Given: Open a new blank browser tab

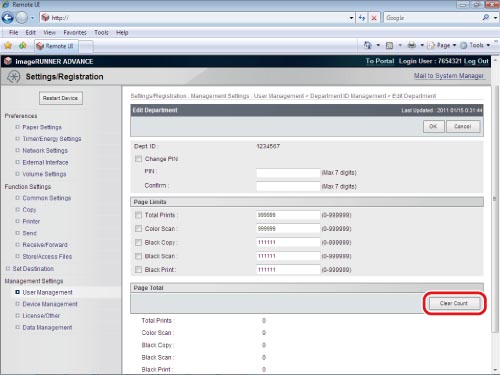Looking at the screenshot, I should 86,46.
